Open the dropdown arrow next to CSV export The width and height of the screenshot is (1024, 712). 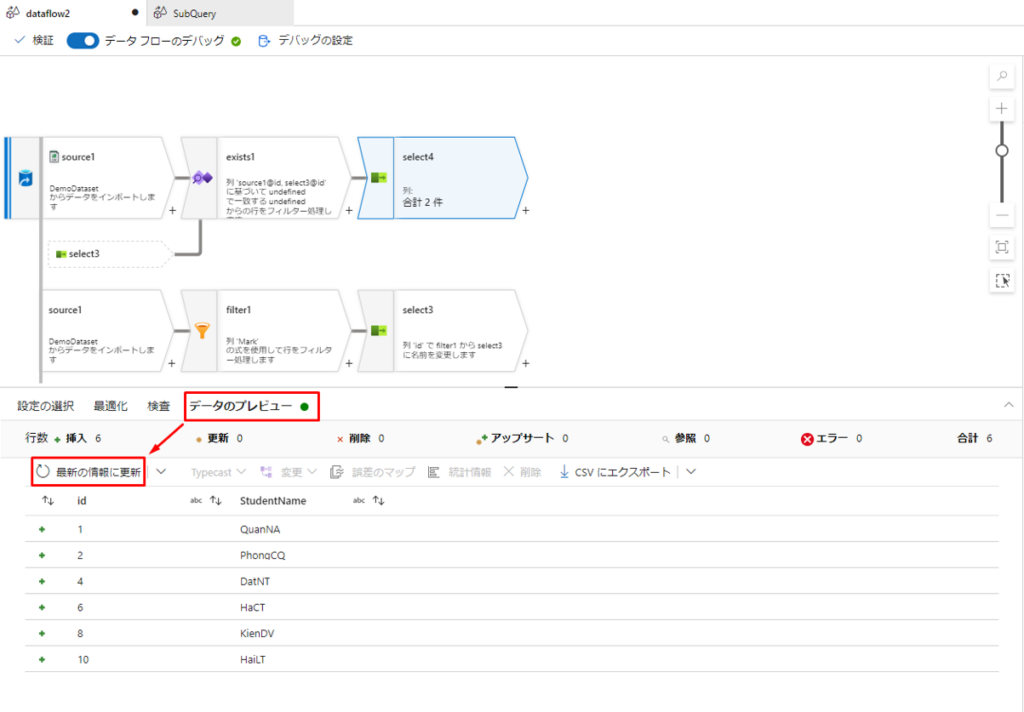[691, 472]
